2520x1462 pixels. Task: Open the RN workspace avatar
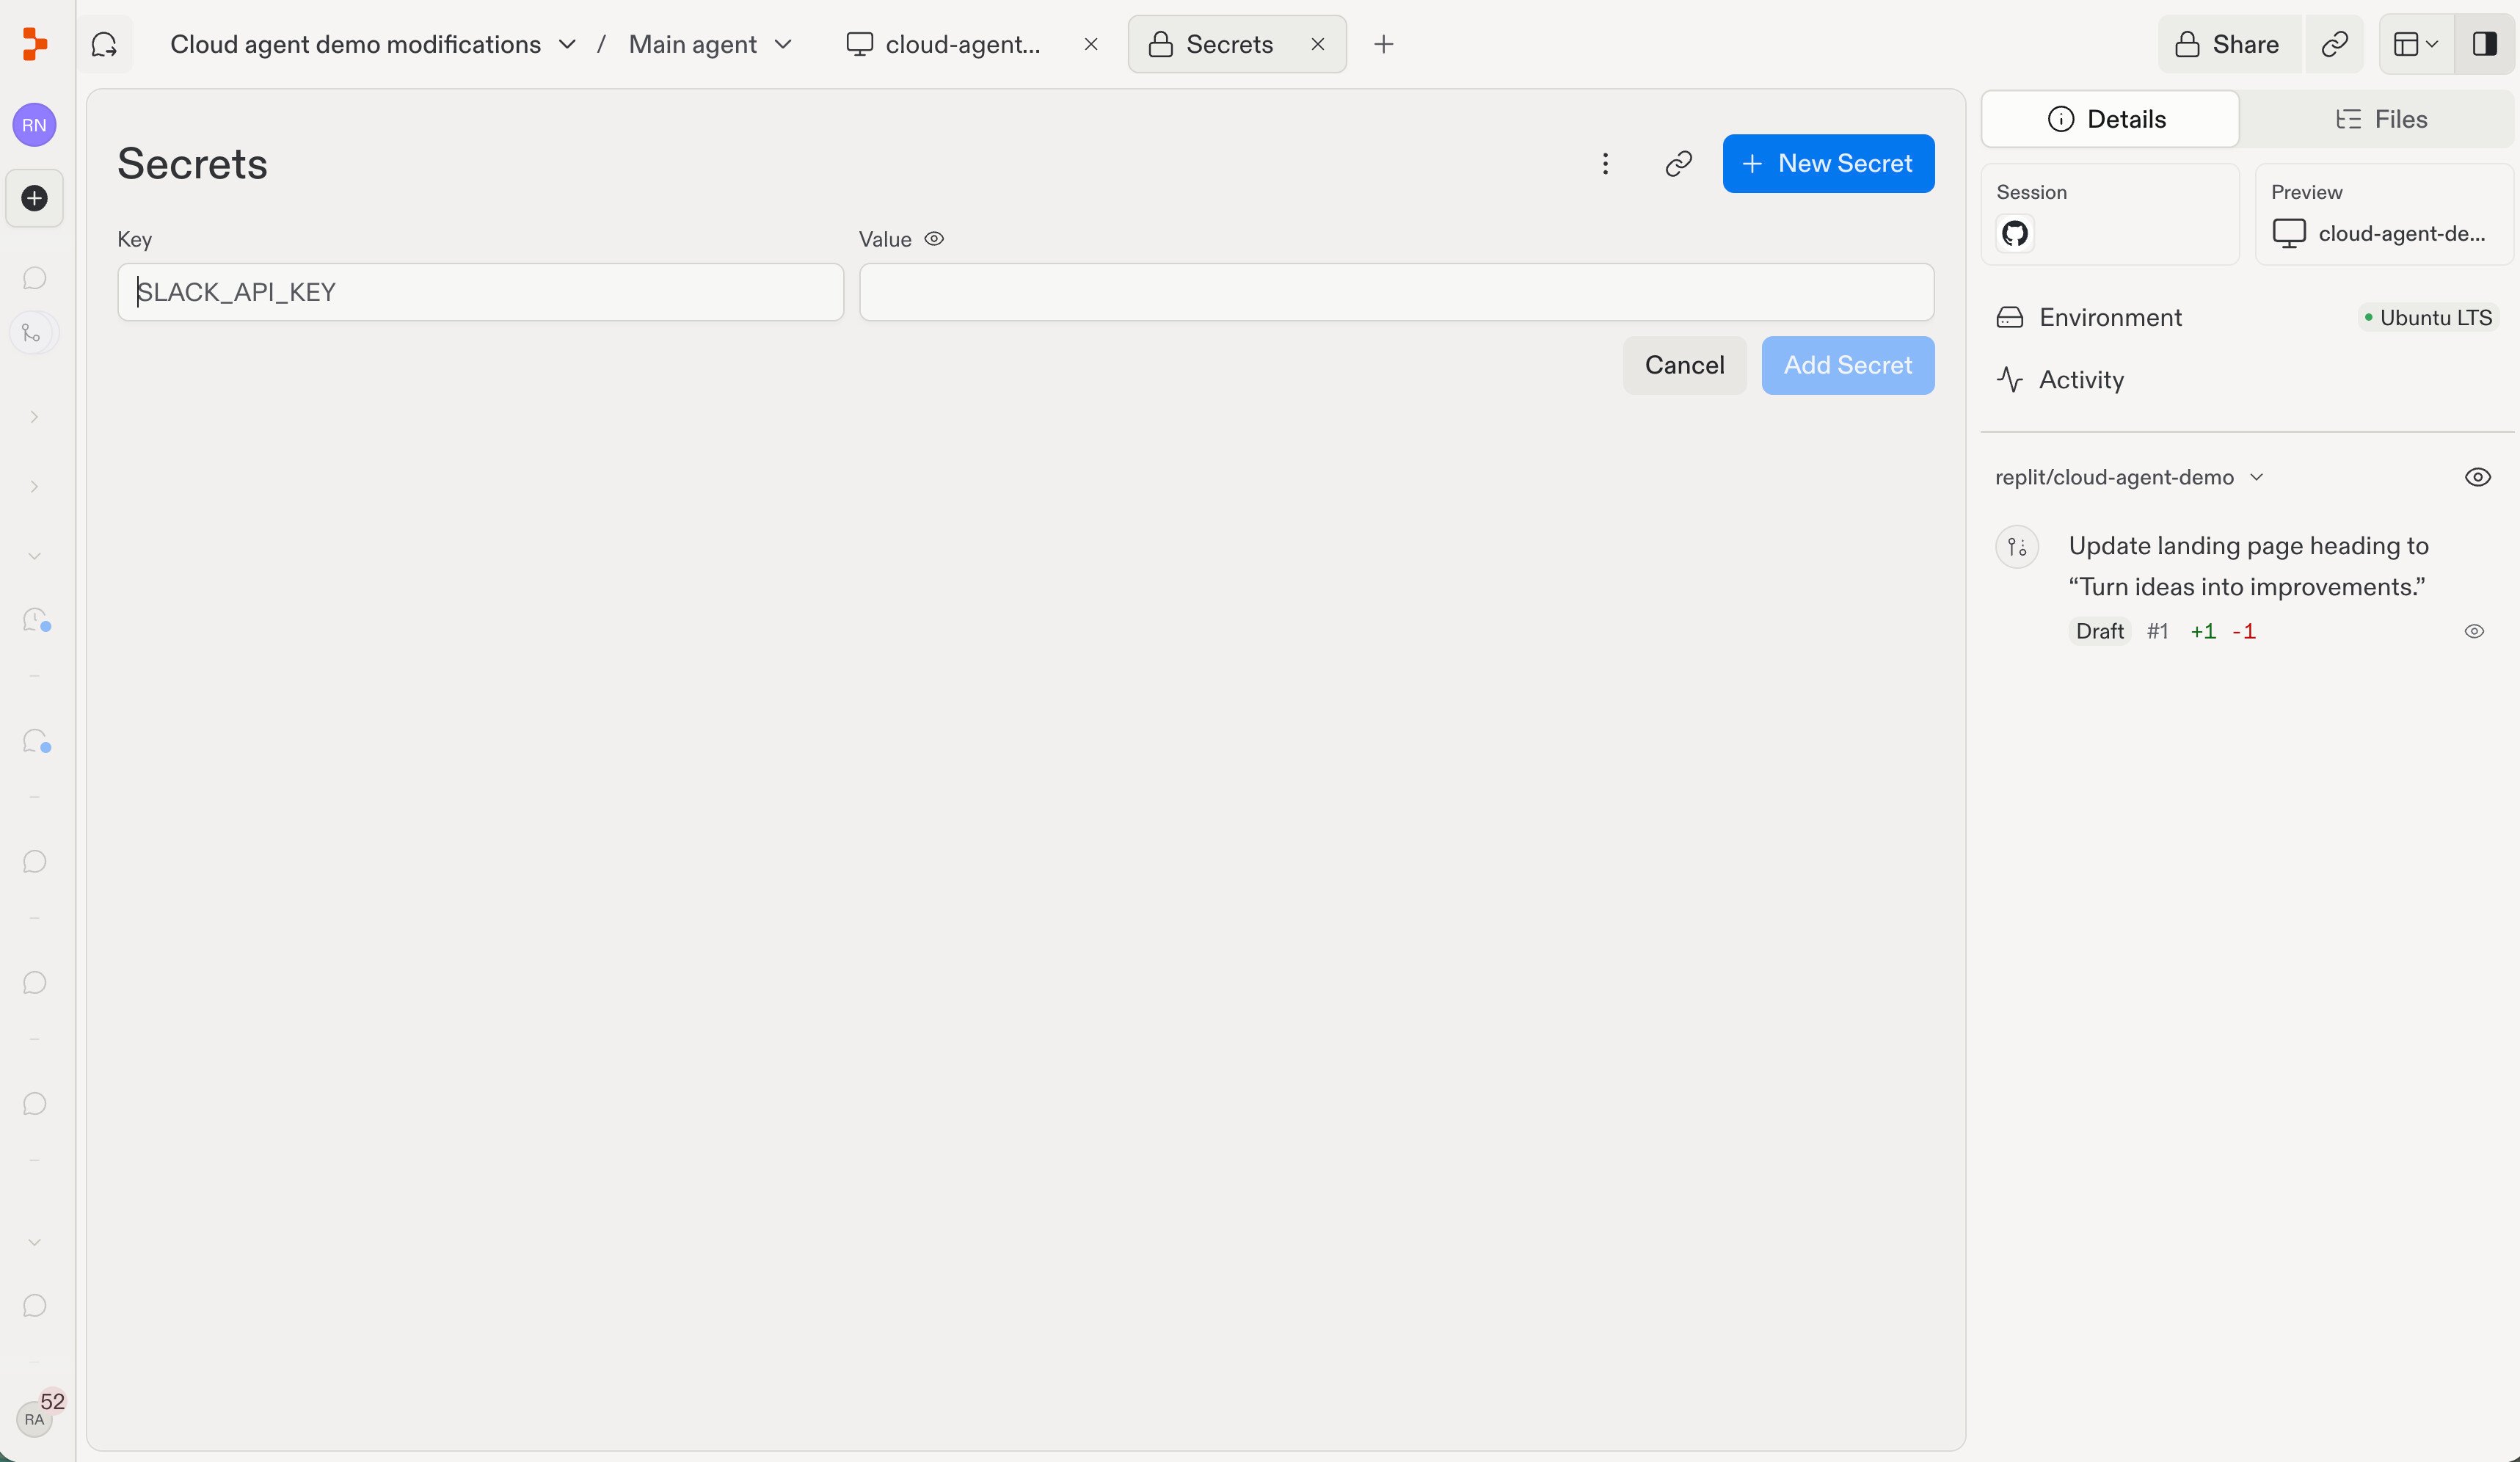point(34,125)
